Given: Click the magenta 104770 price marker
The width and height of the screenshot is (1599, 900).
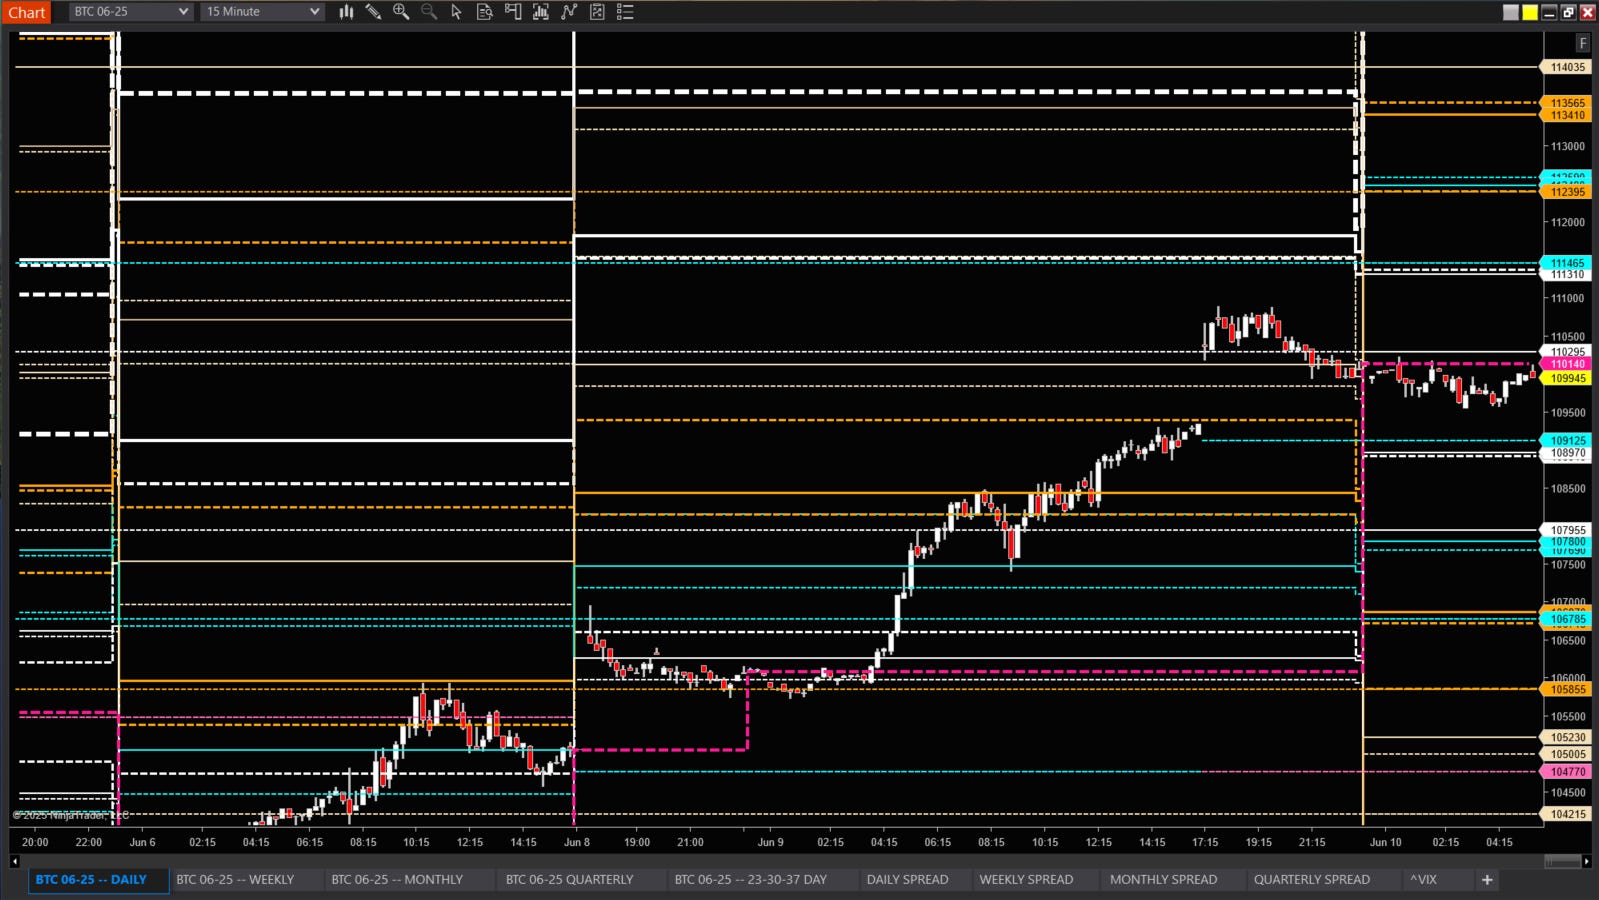Looking at the screenshot, I should (1567, 772).
